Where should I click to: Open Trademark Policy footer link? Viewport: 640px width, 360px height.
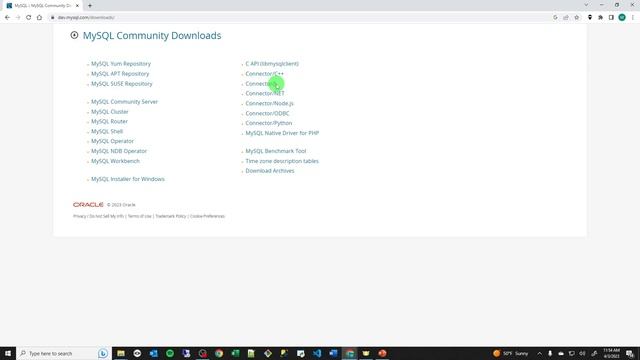171,216
